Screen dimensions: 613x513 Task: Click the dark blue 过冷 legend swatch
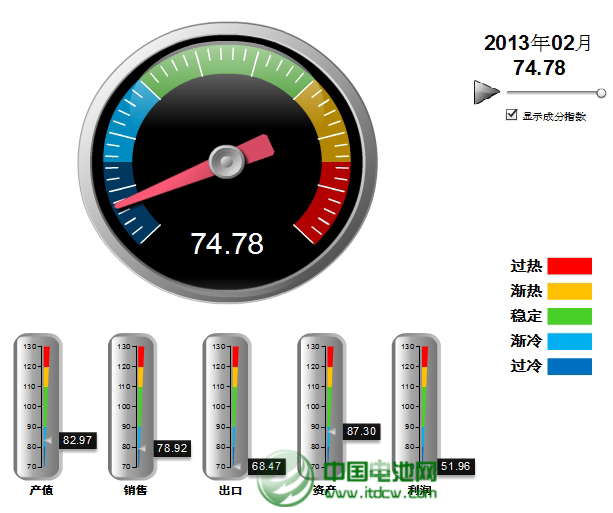point(569,366)
